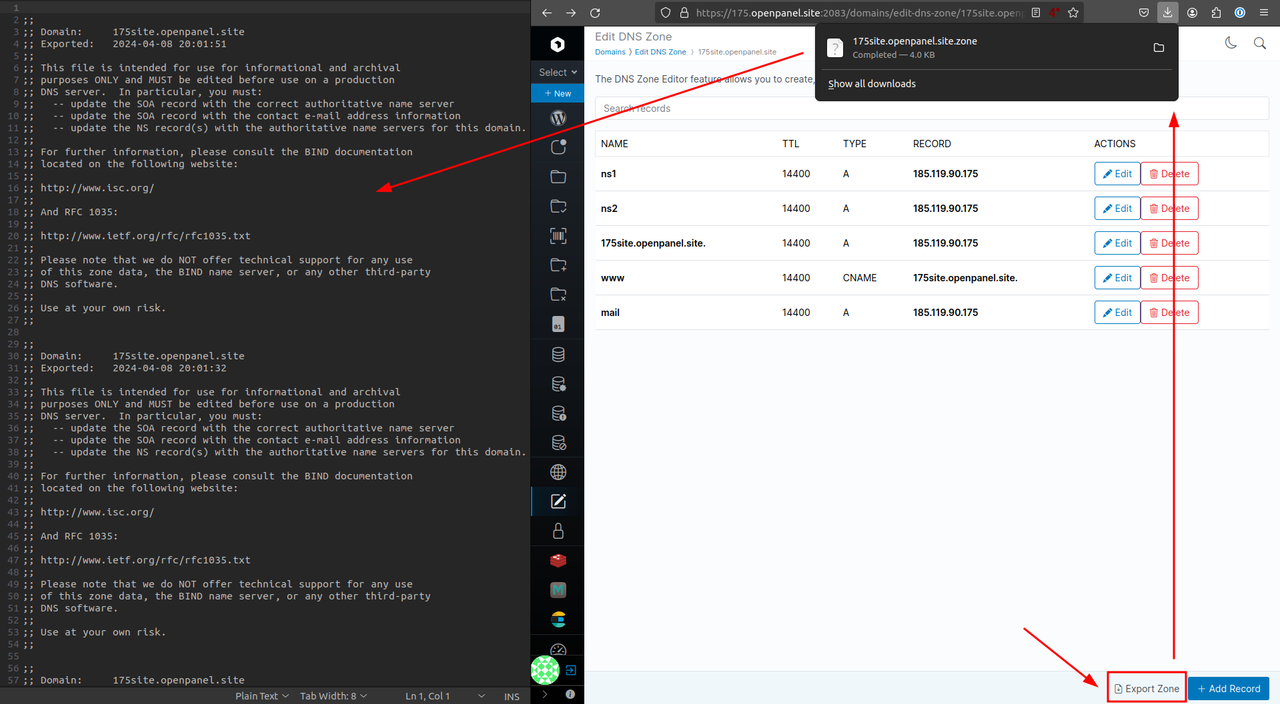Edit the 175site.openpanel.site. A record
1280x704 pixels.
[x=1117, y=243]
